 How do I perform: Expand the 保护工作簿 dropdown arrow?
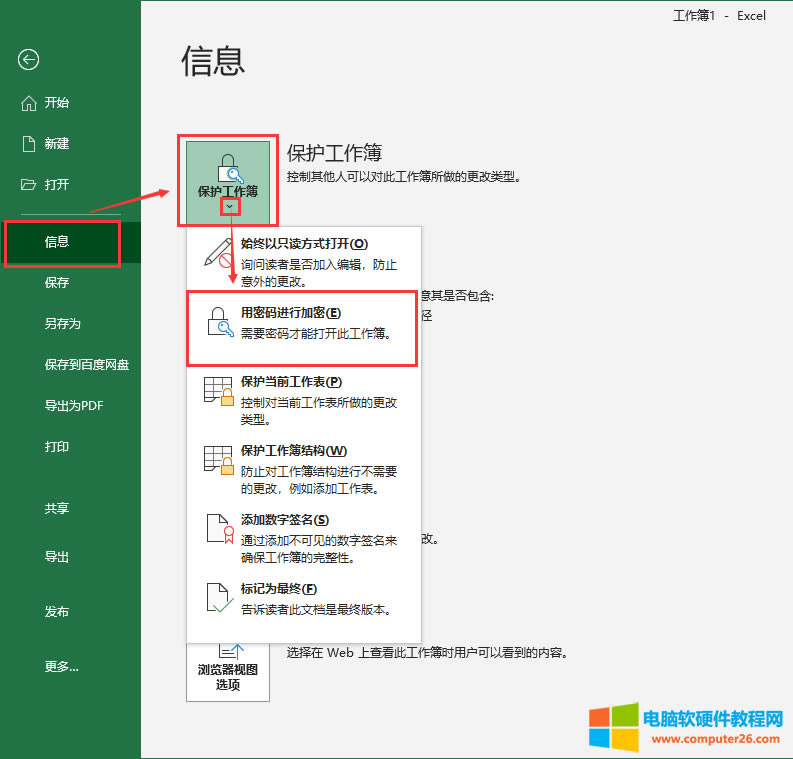[230, 207]
